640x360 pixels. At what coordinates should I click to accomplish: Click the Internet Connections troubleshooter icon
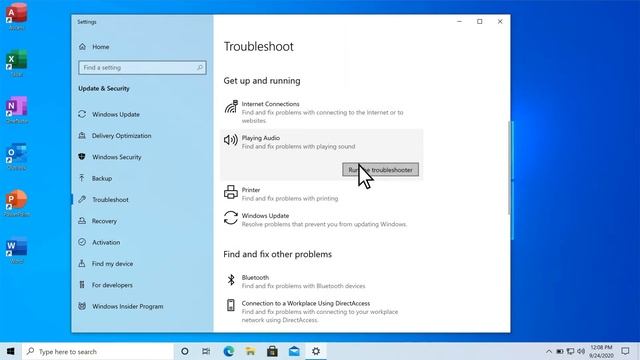[231, 107]
